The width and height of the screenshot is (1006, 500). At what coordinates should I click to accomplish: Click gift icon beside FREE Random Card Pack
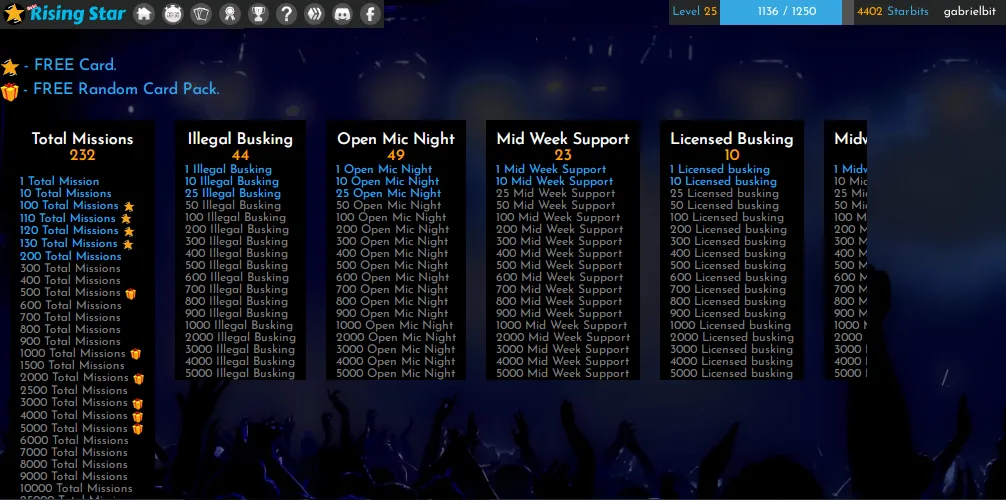coord(10,91)
